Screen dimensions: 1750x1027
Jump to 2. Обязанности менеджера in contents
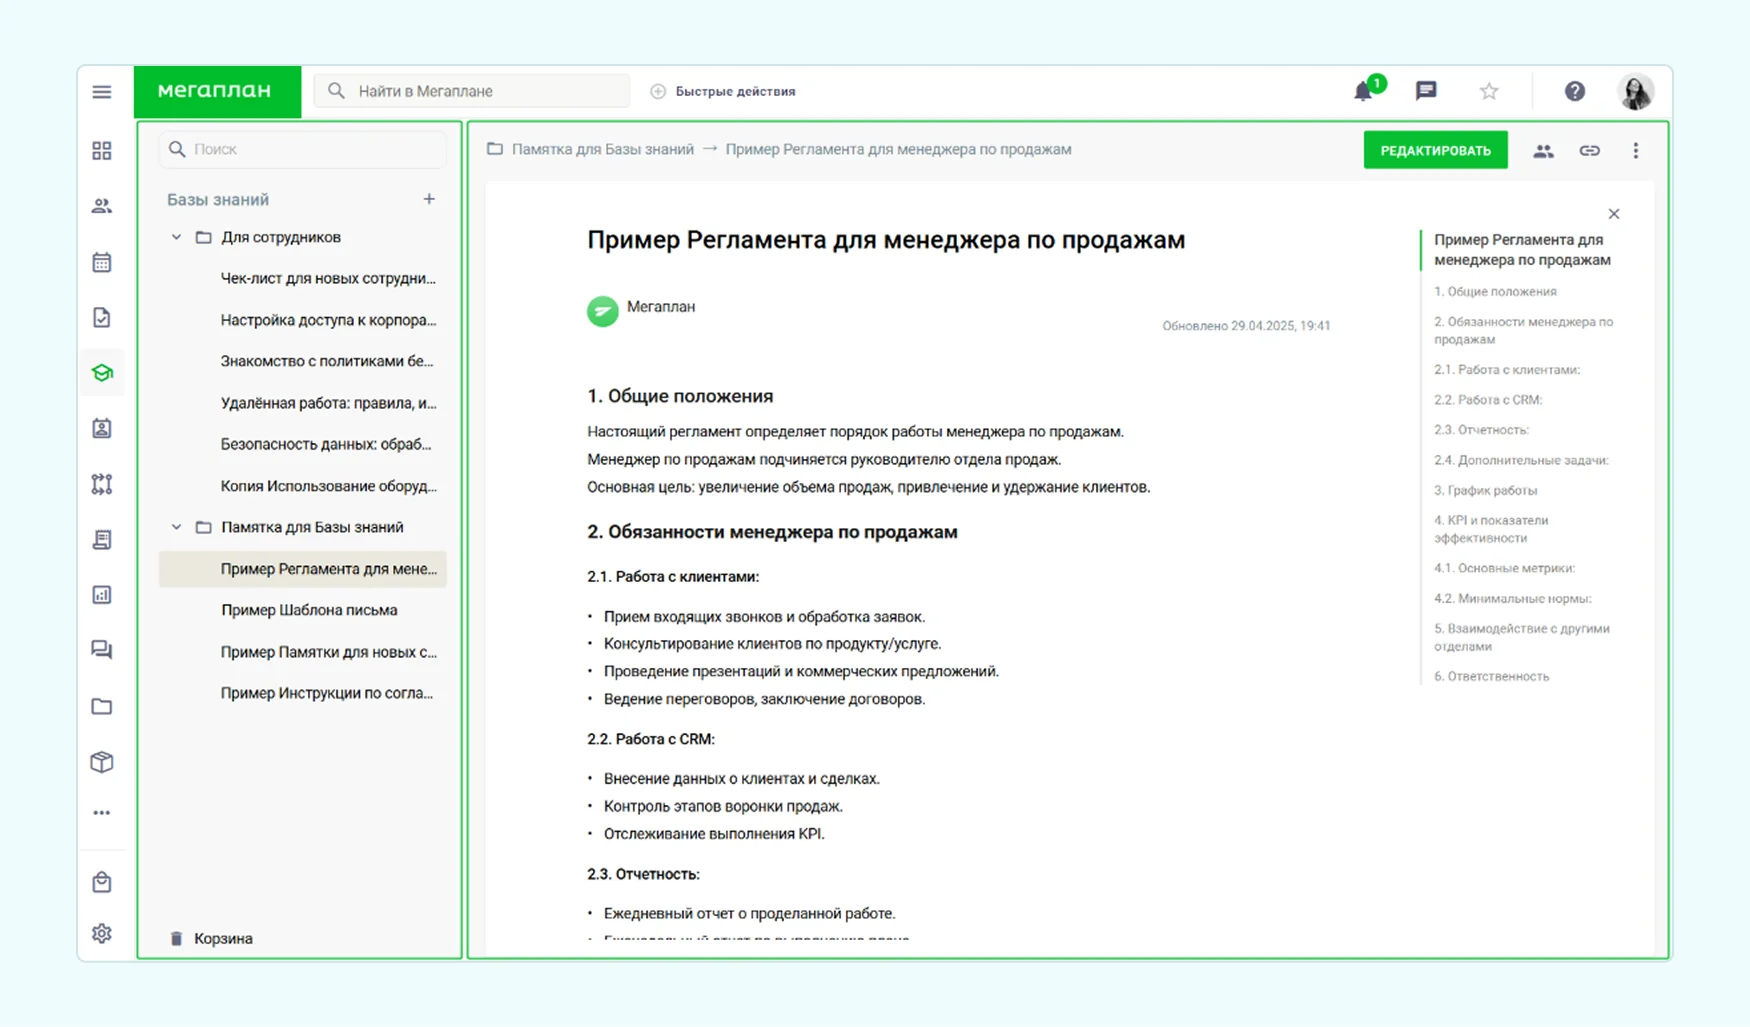point(1524,331)
